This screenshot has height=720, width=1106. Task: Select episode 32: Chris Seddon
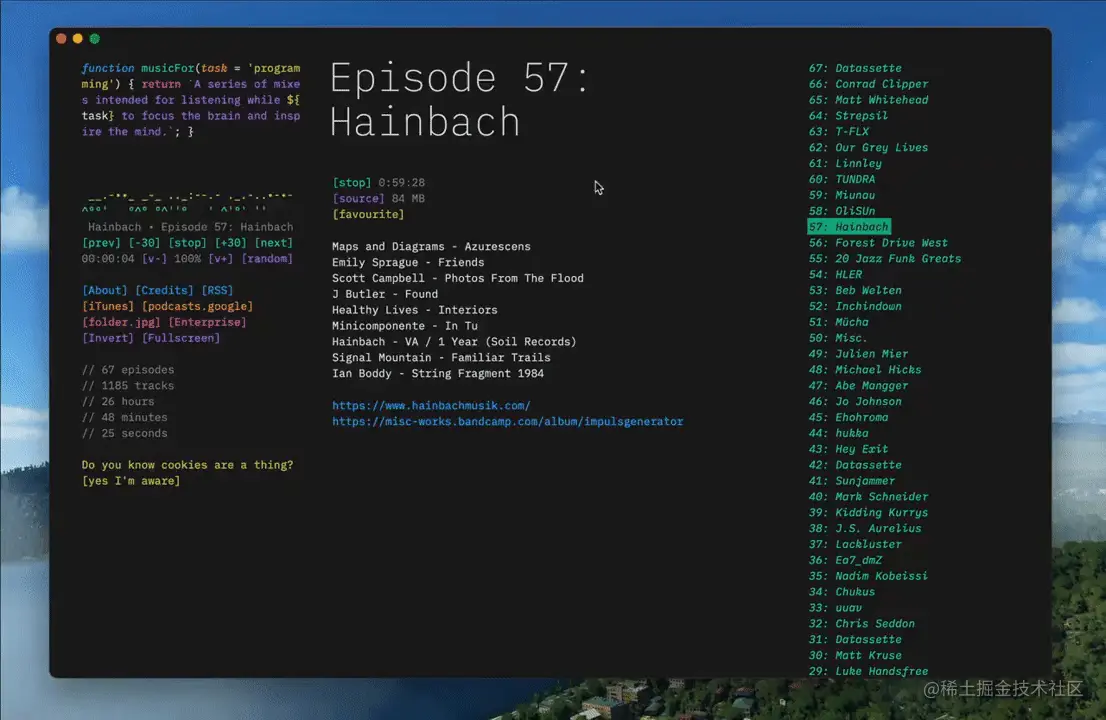pos(861,623)
